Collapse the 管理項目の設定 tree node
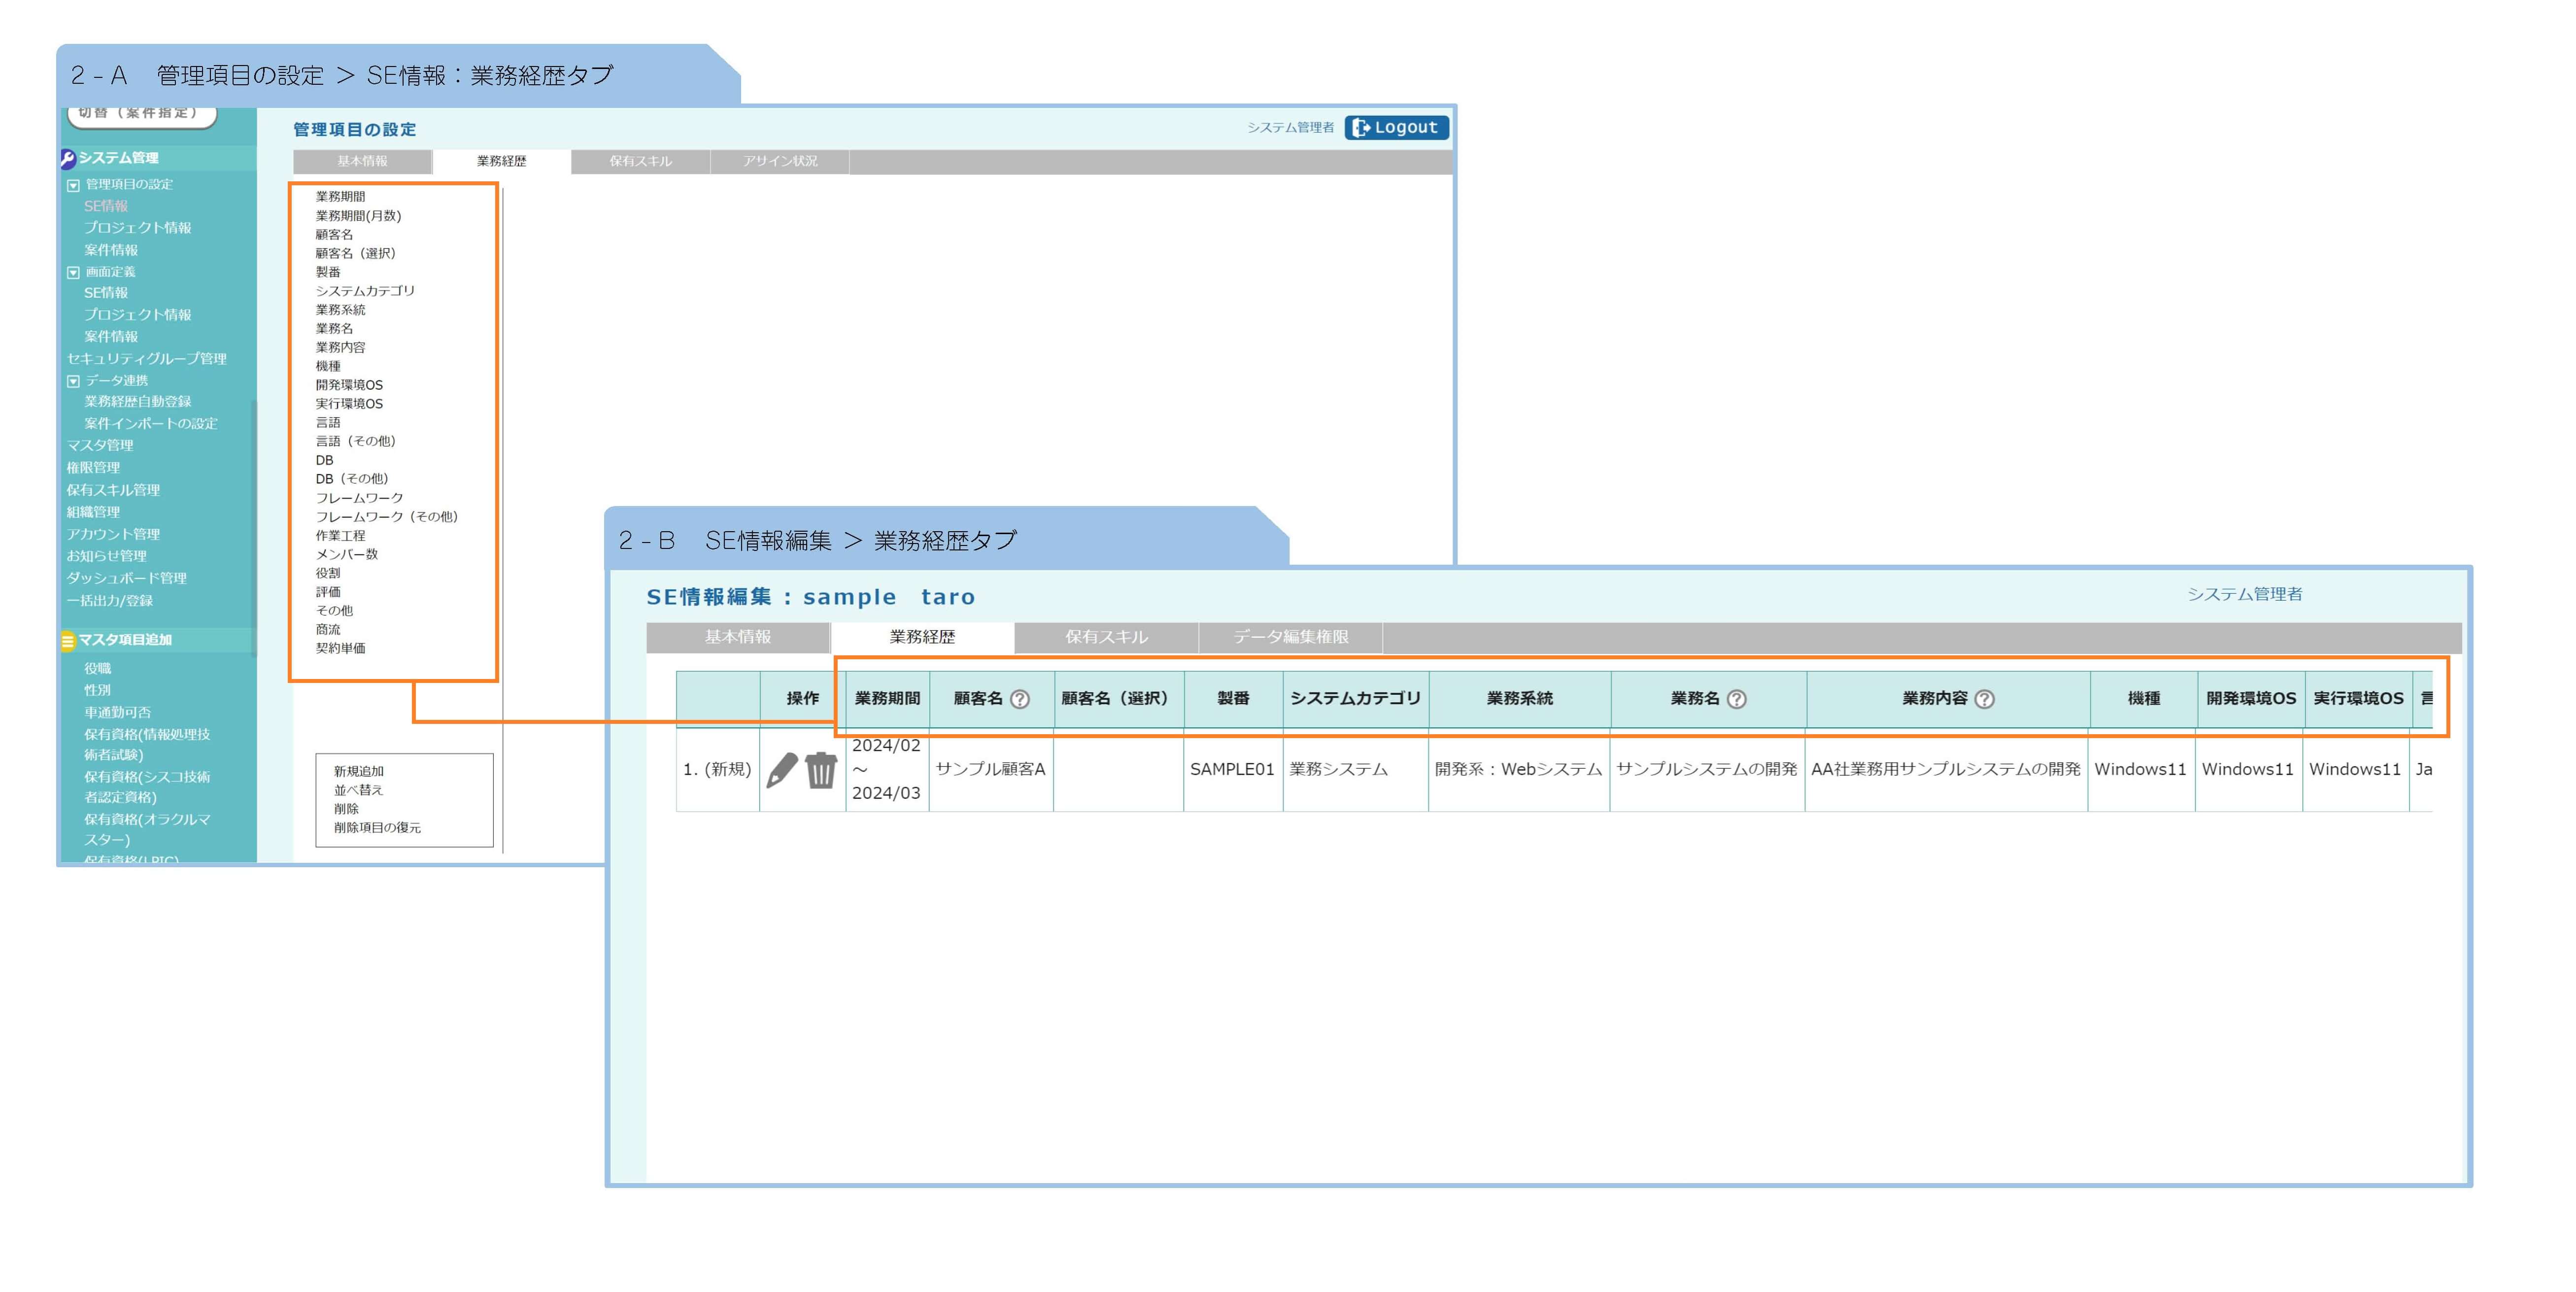The image size is (2576, 1292). (x=73, y=185)
